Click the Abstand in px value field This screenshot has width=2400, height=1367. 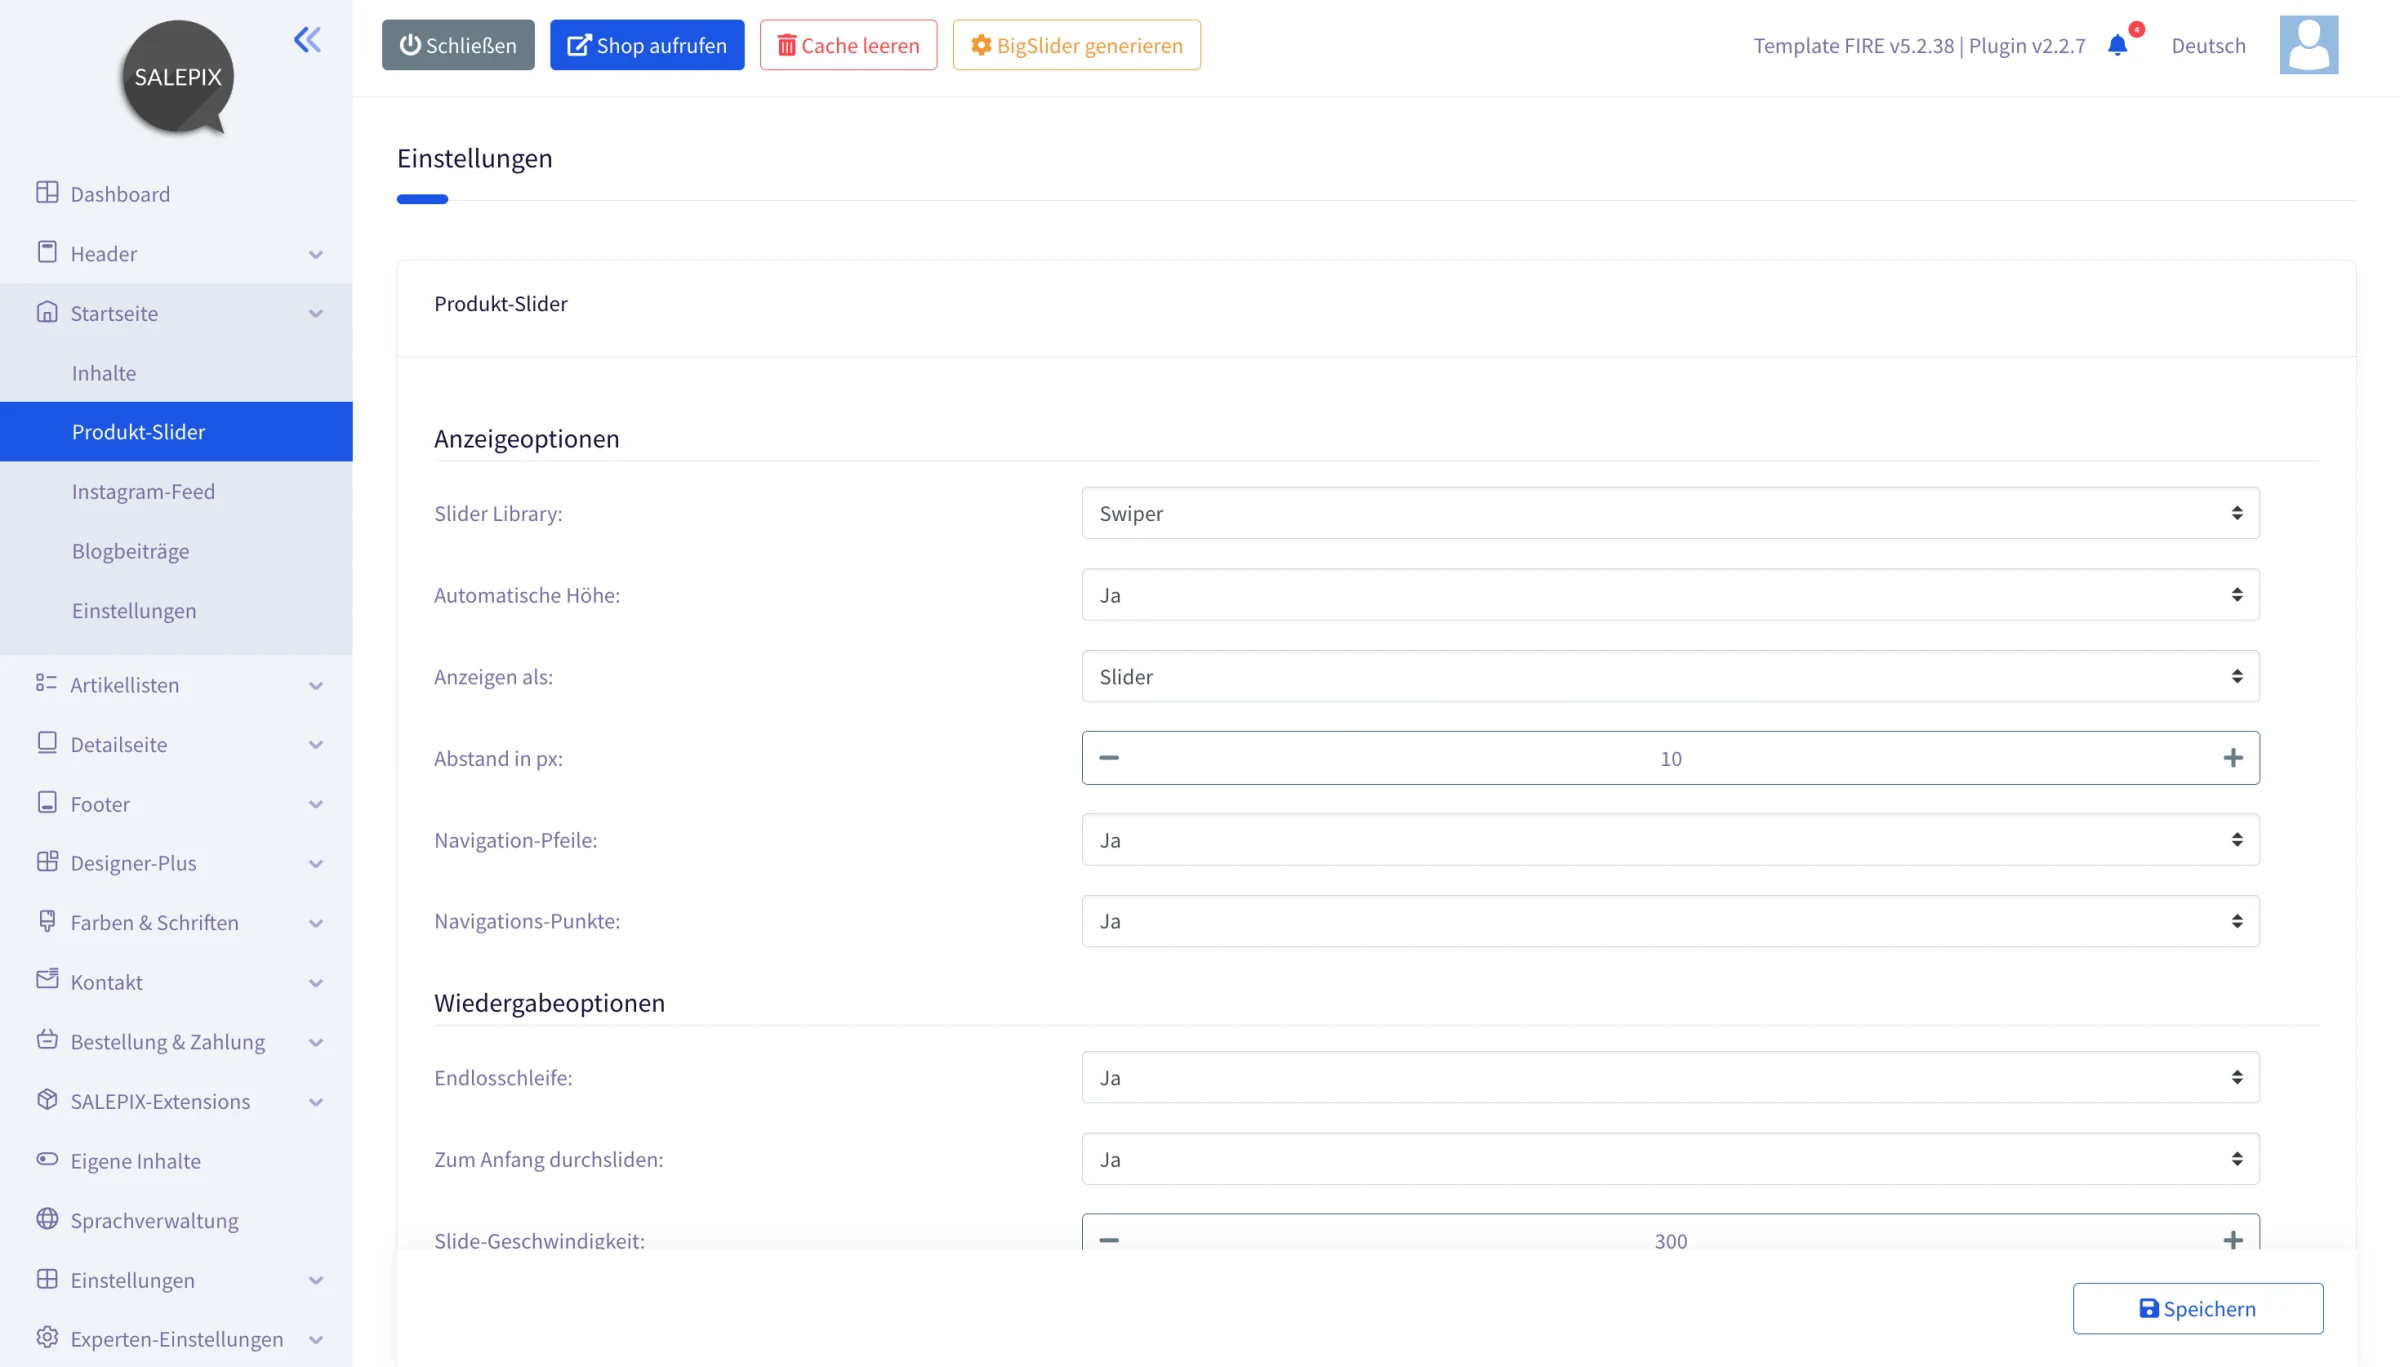point(1670,758)
